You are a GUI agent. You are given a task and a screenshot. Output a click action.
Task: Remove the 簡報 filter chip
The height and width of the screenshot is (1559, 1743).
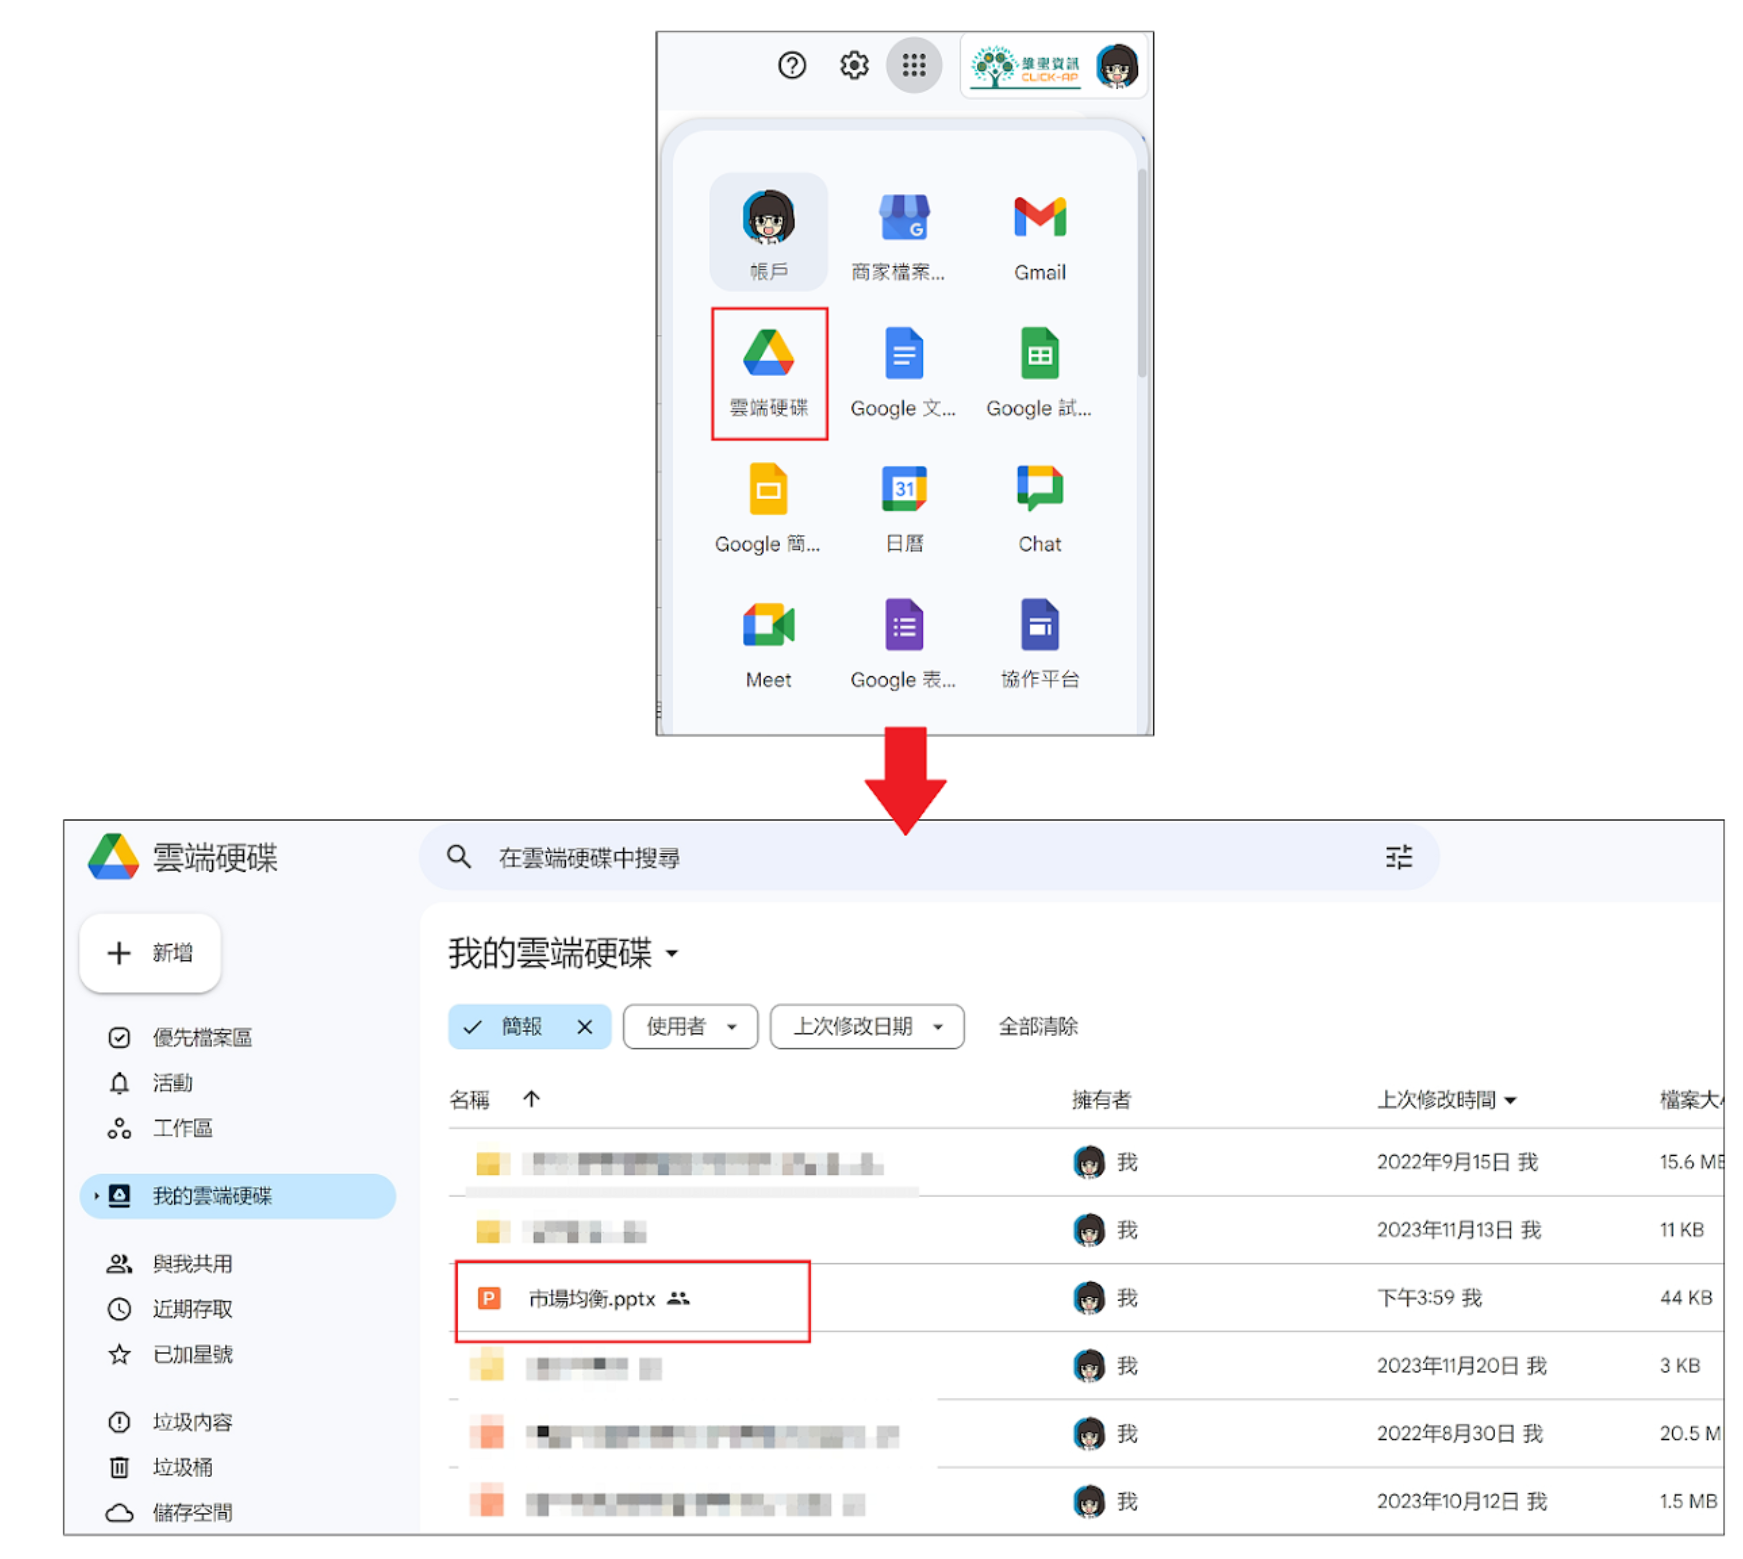point(585,1027)
